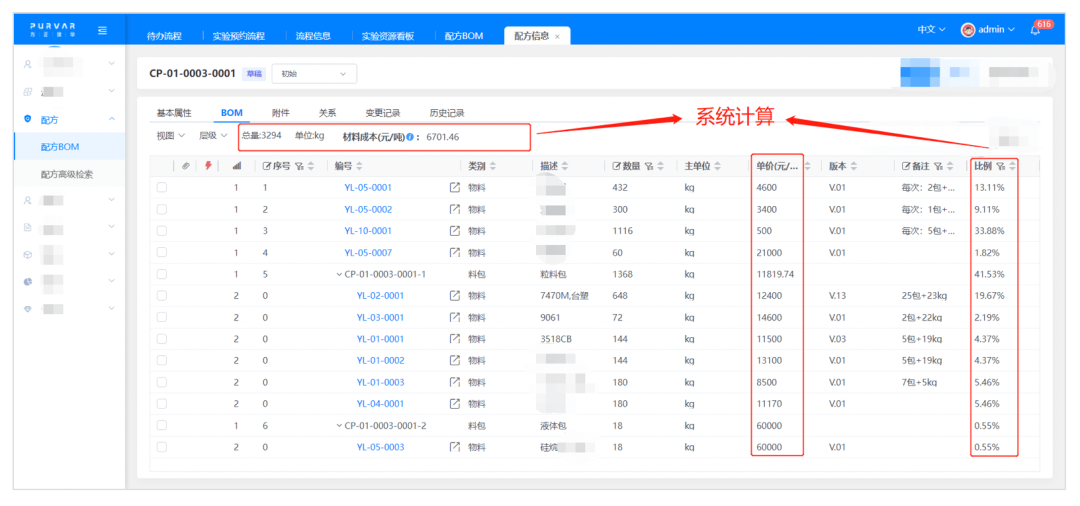Click the filter icon in 序号 column header

tap(298, 166)
